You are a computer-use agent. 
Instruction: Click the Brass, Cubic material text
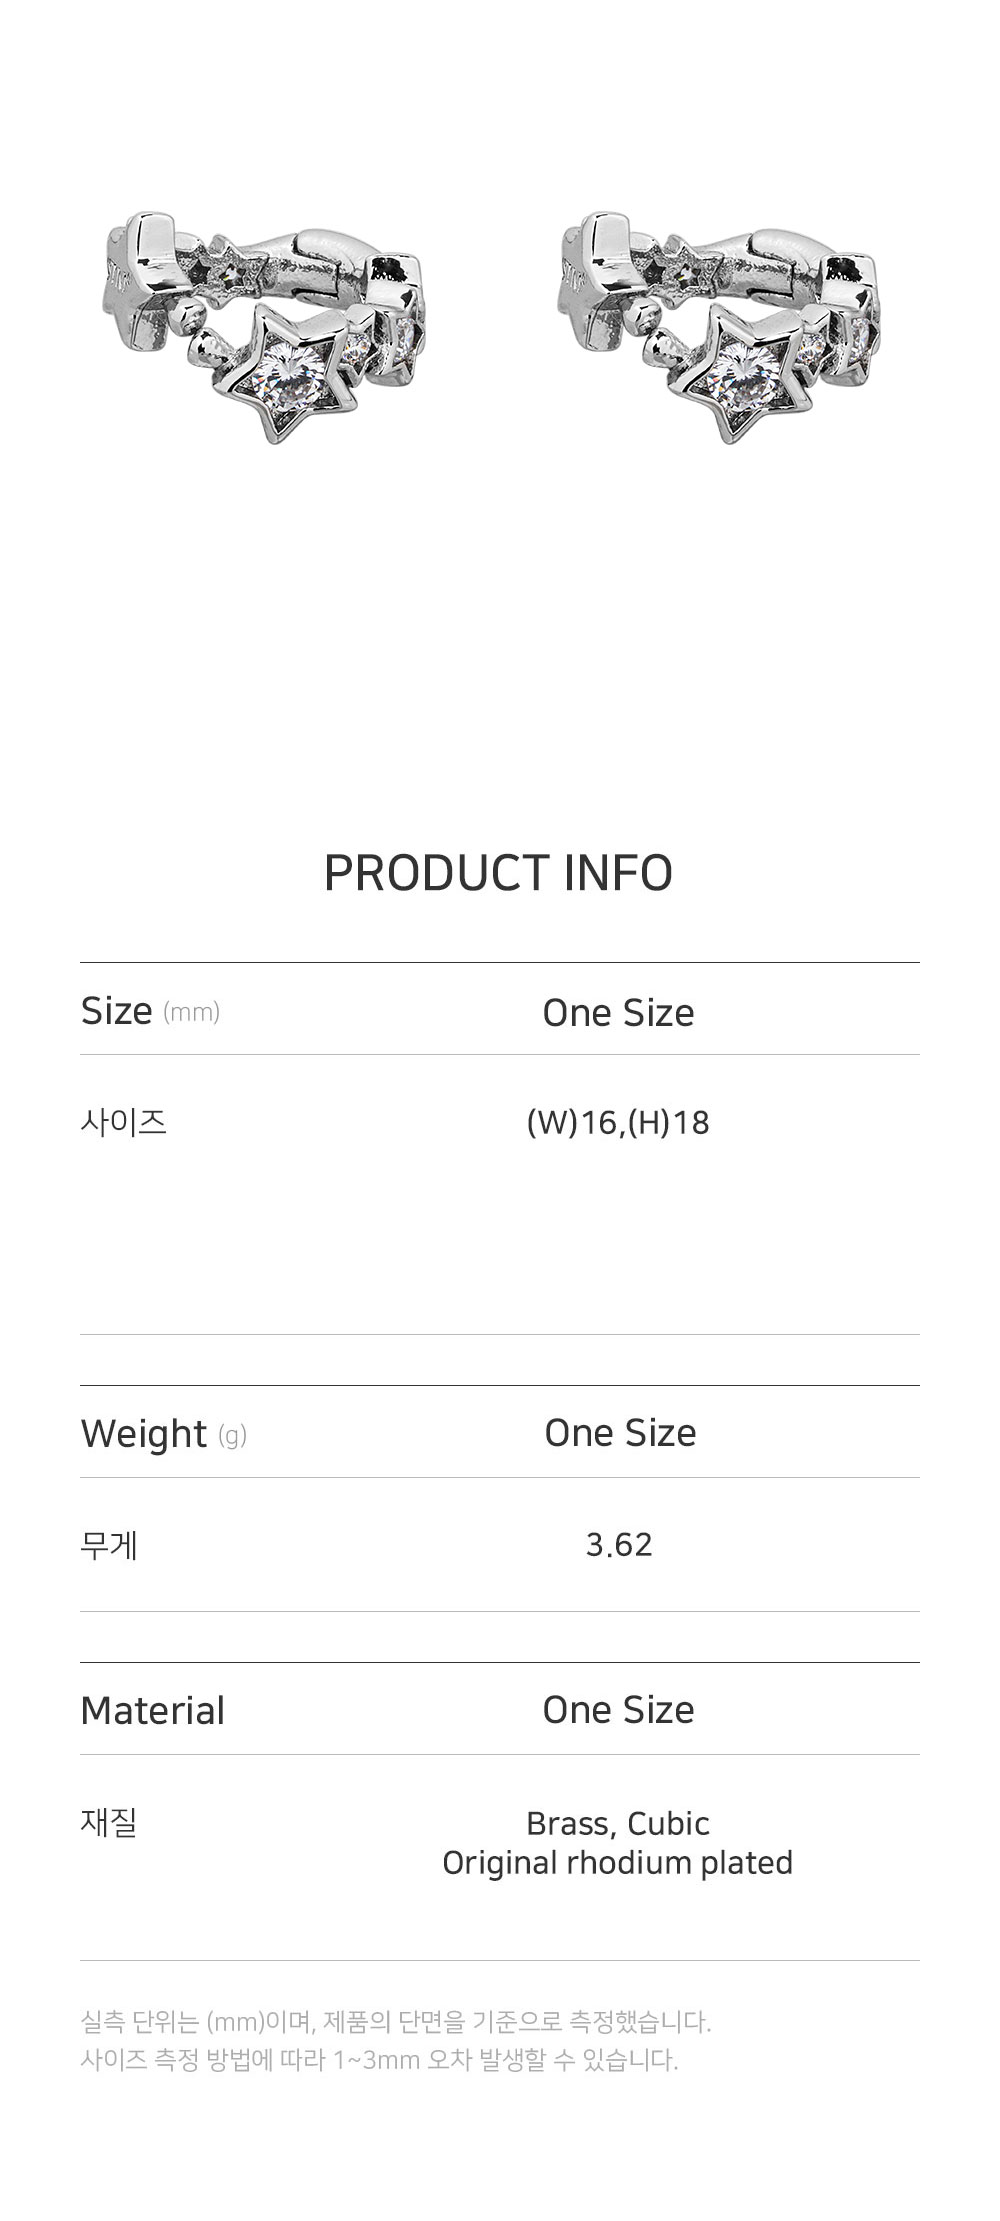coord(618,1824)
